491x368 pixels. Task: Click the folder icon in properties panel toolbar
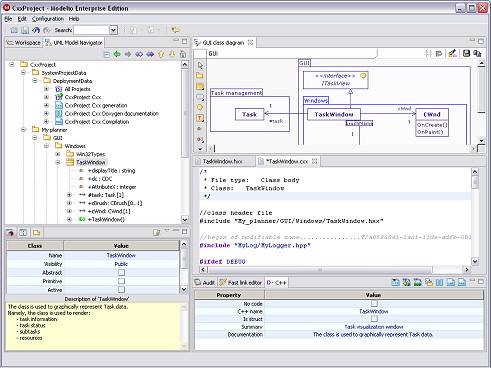pyautogui.click(x=36, y=232)
